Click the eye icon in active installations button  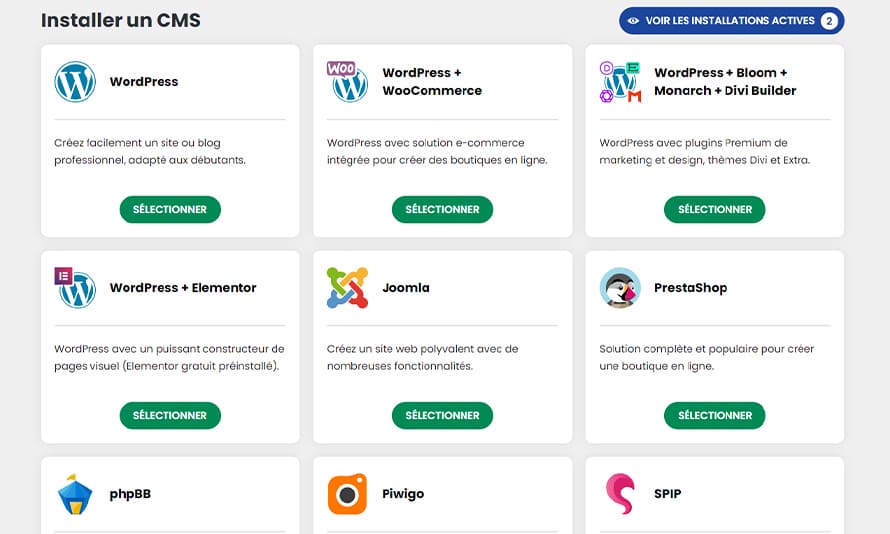point(633,21)
